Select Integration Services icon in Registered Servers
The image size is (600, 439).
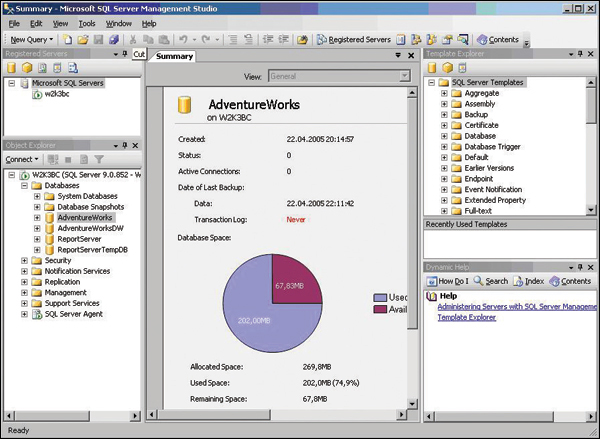click(x=73, y=68)
